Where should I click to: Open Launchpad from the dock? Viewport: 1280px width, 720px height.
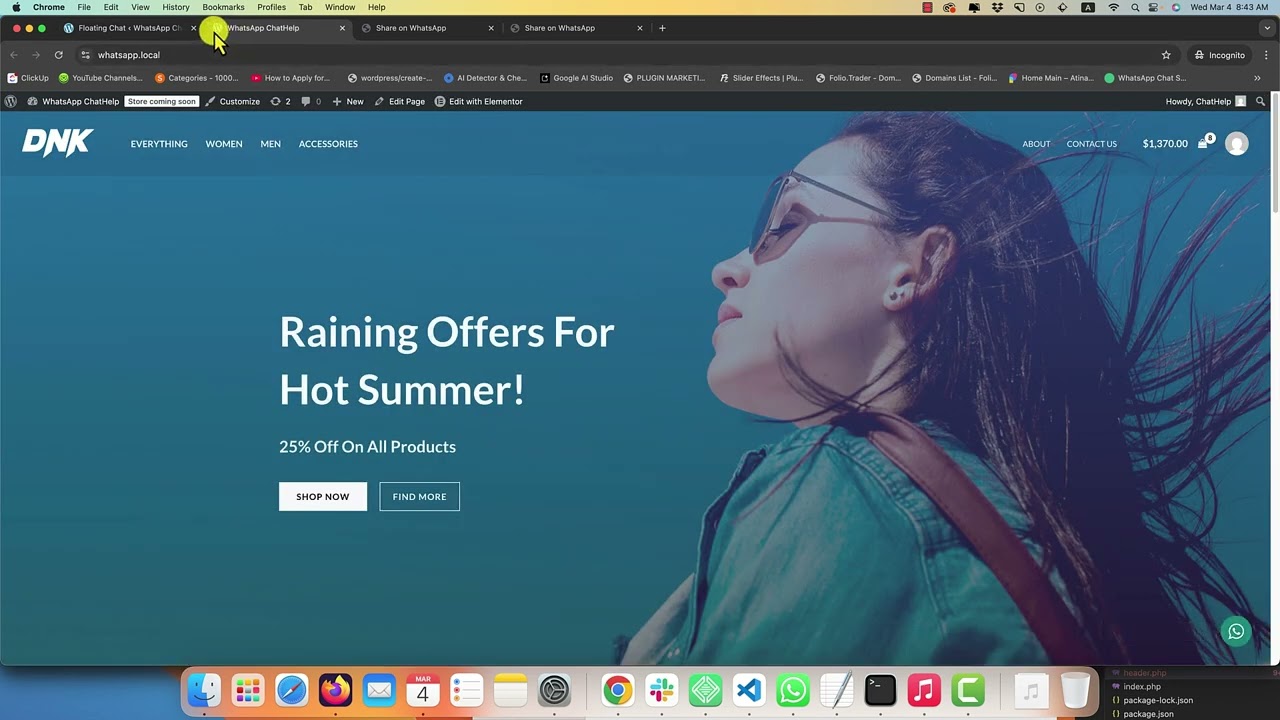click(x=248, y=690)
